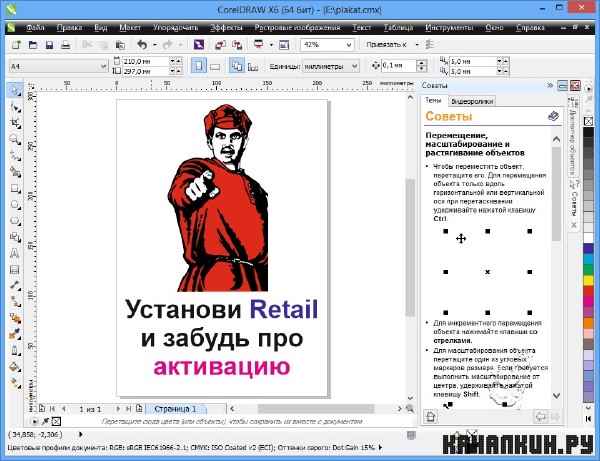The height and width of the screenshot is (461, 600).
Task: Select the Rectangle tool
Action: (x=15, y=188)
